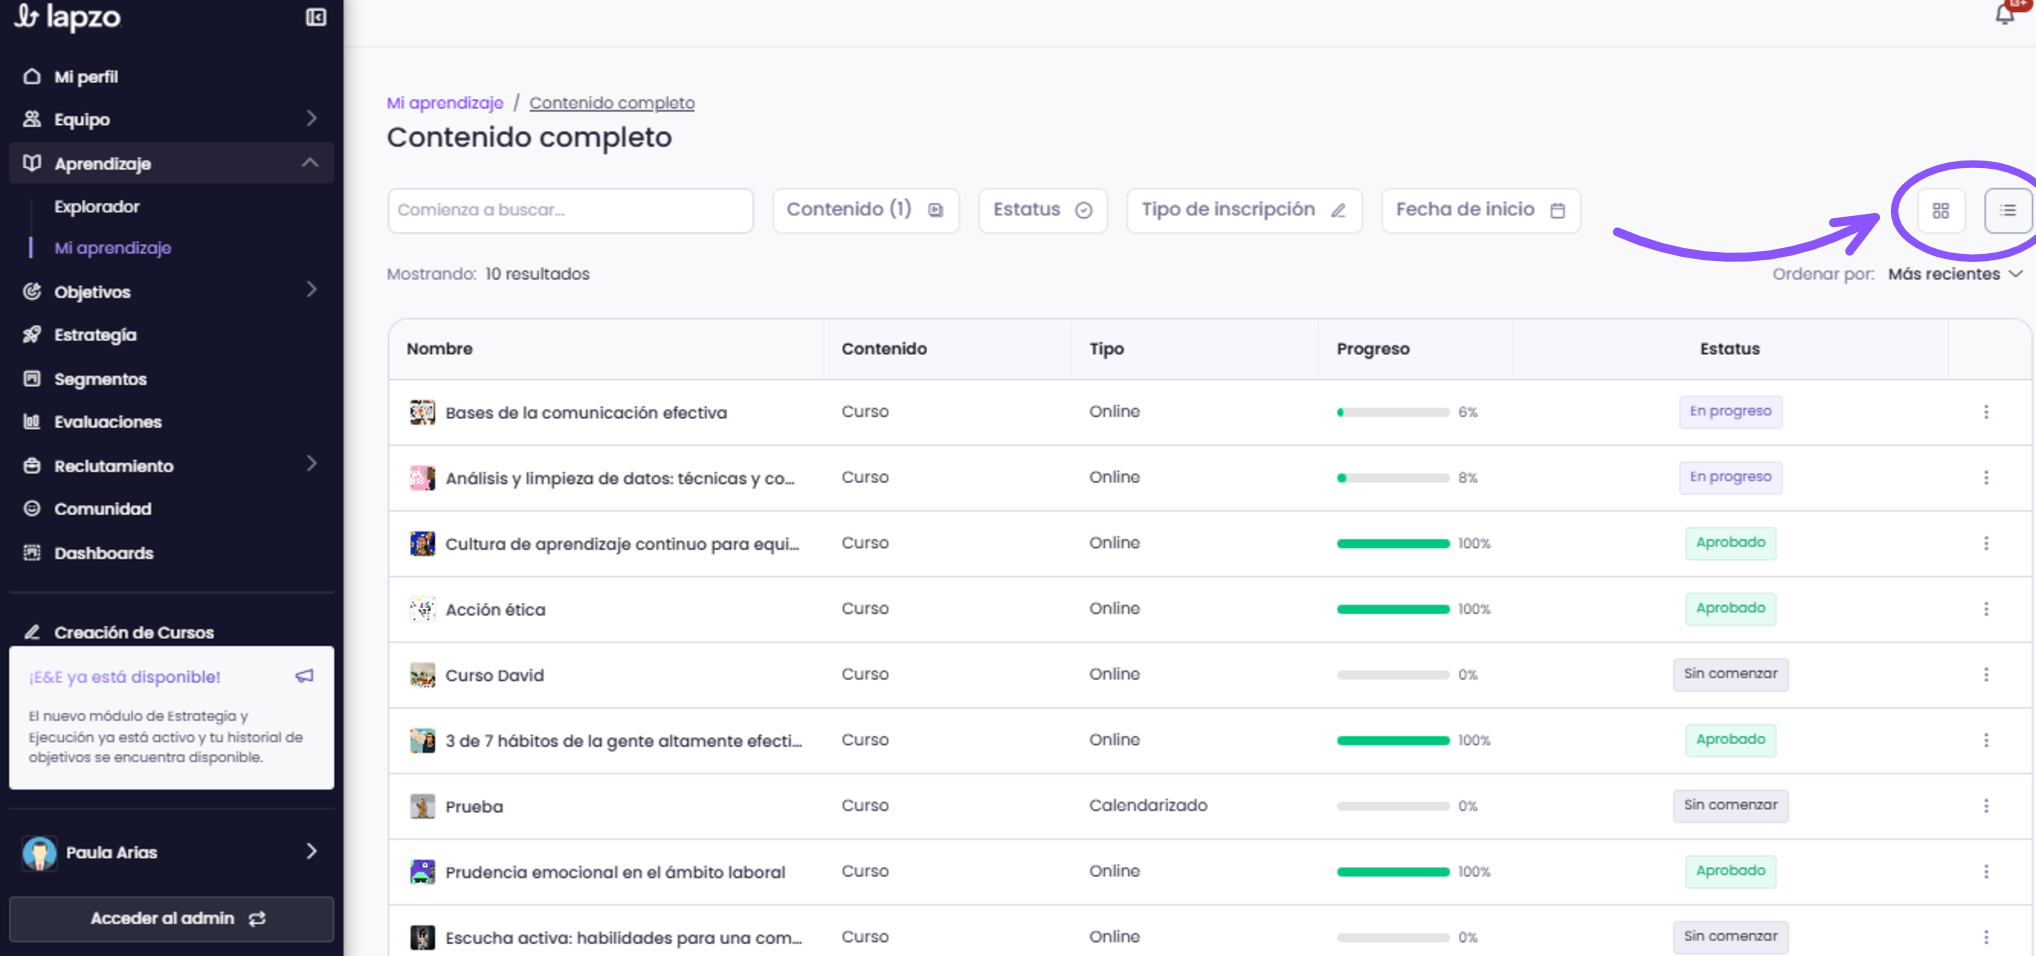Switch to list view
The height and width of the screenshot is (956, 2036).
2008,211
